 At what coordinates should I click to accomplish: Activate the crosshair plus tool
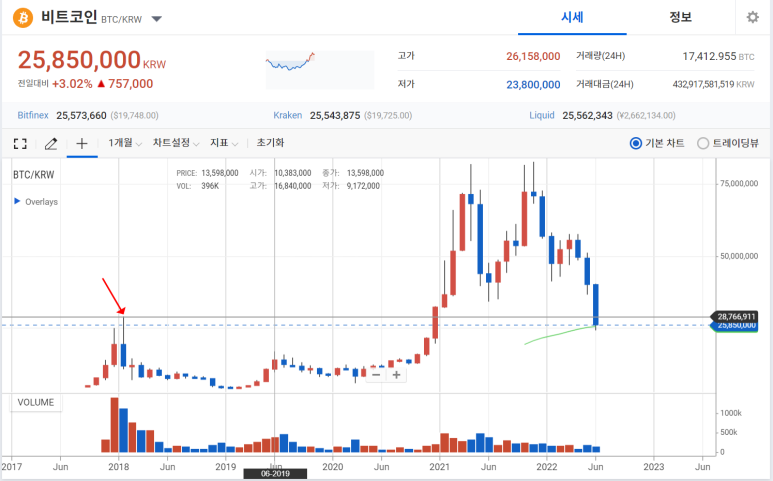82,143
